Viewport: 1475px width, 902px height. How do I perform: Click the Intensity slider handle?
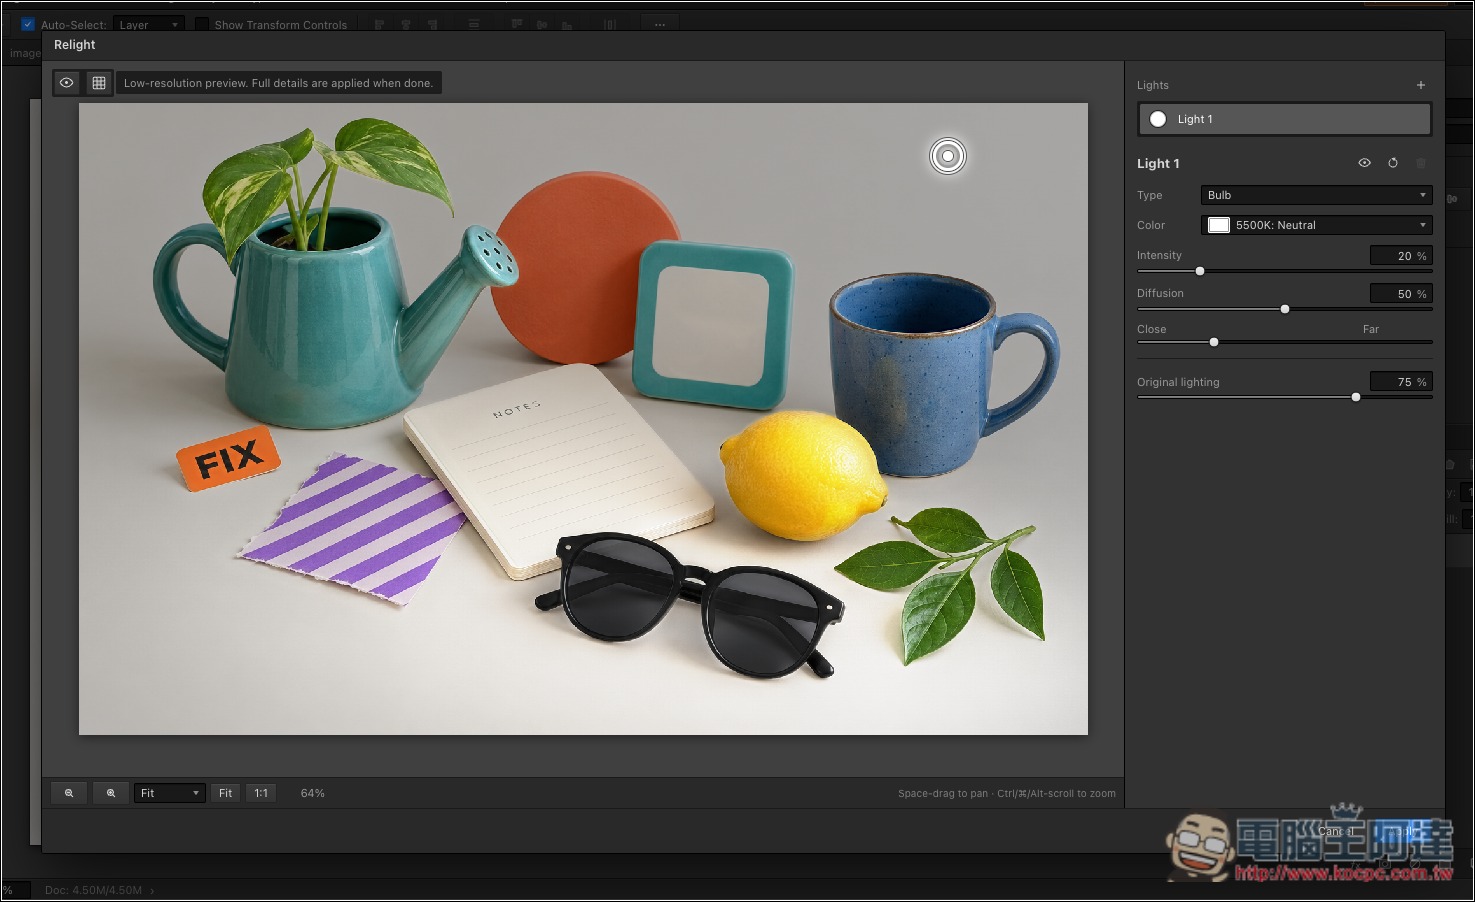point(1200,271)
